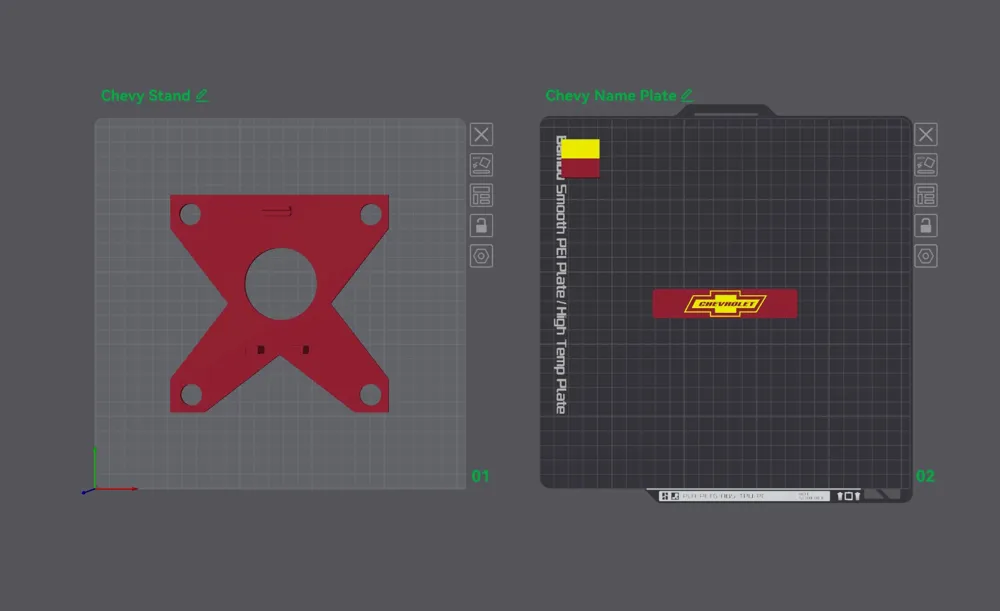This screenshot has height=611, width=1000.
Task: Auto-orient objects on the Chevy Name Plate
Action: tap(926, 165)
